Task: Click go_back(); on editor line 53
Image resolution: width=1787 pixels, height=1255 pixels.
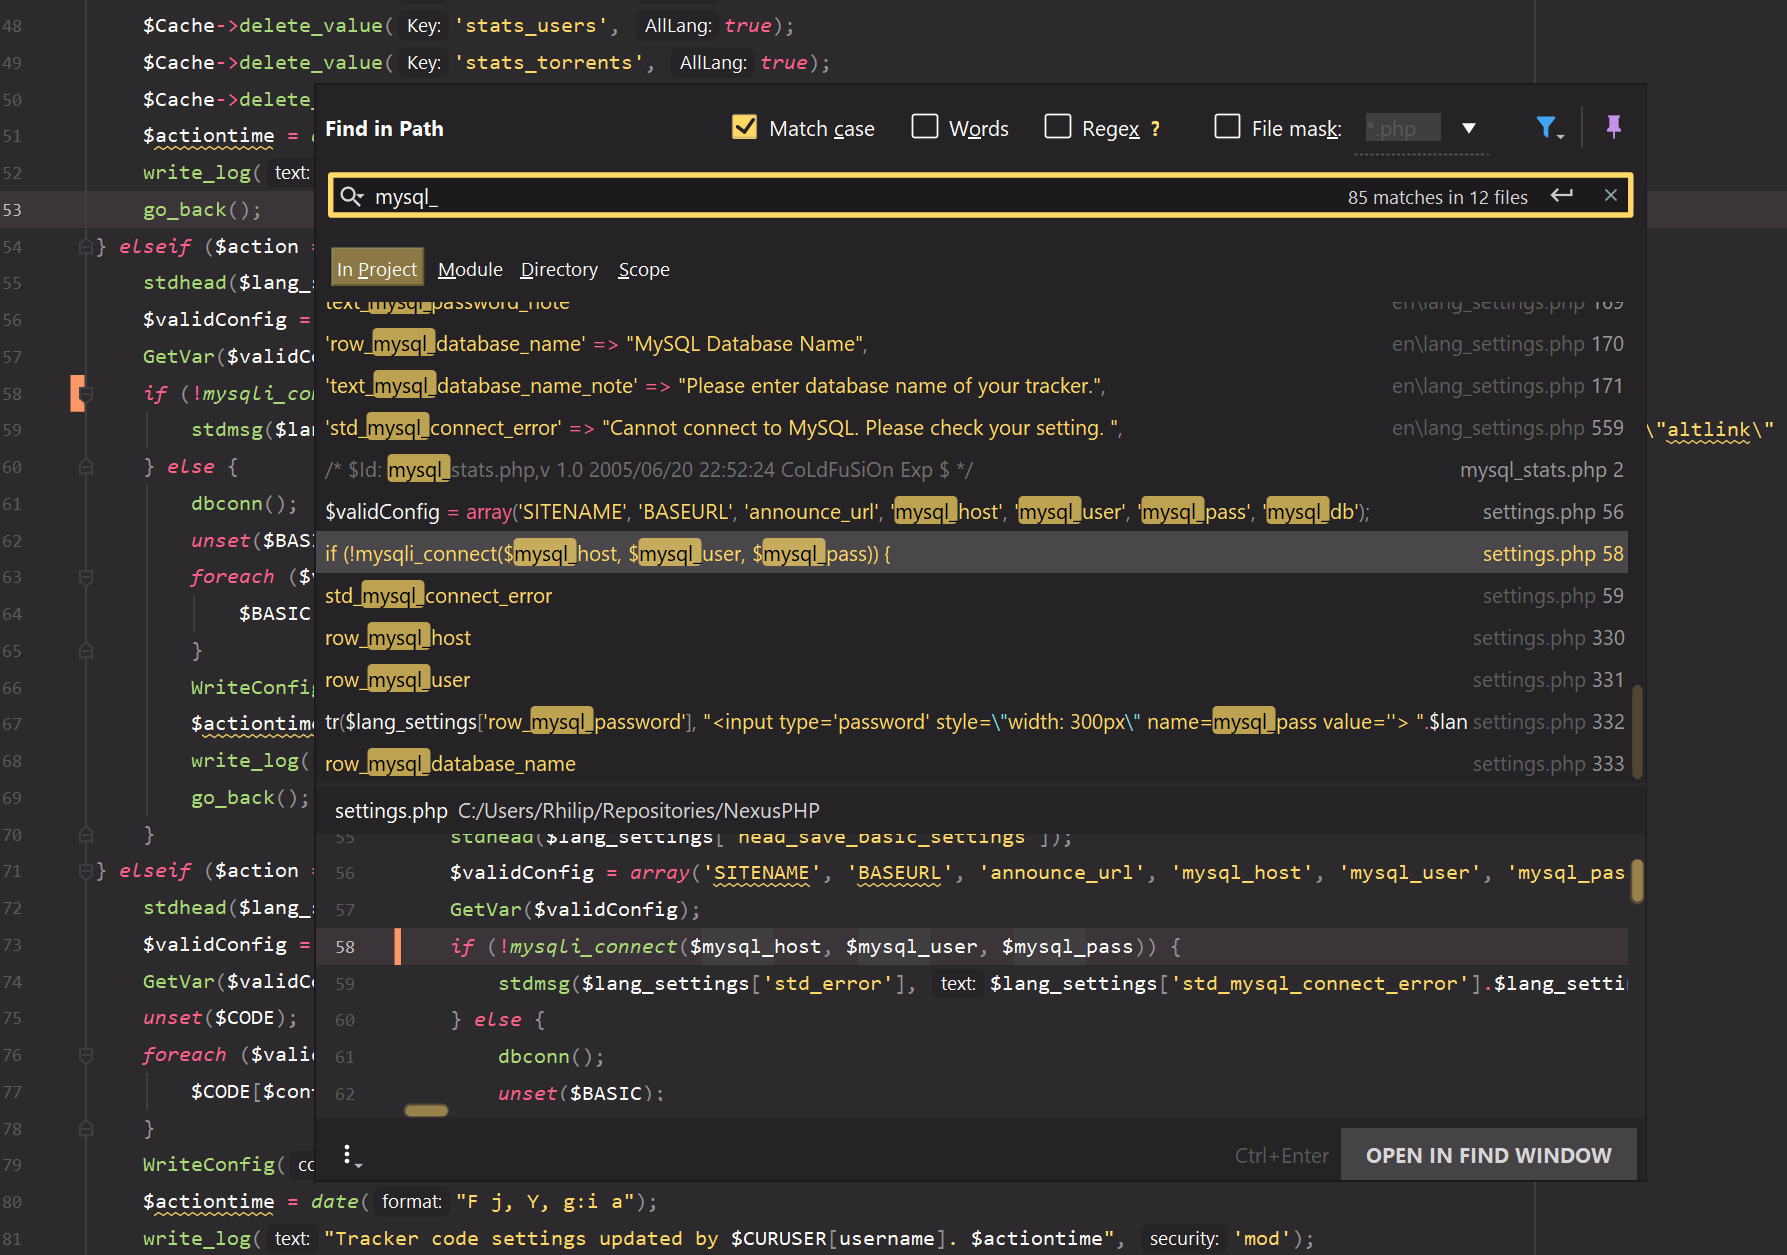Action: [x=202, y=210]
